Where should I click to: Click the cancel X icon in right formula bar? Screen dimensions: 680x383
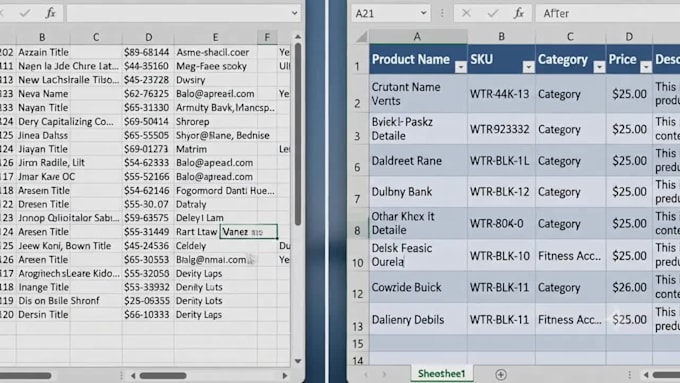tap(466, 13)
